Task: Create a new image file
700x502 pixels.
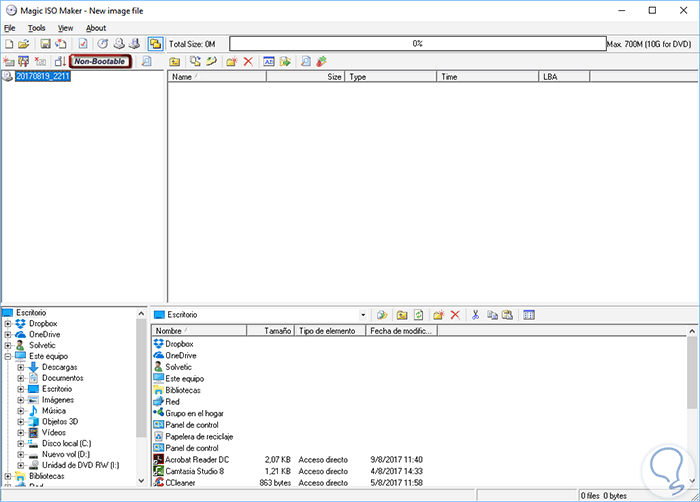Action: click(9, 44)
